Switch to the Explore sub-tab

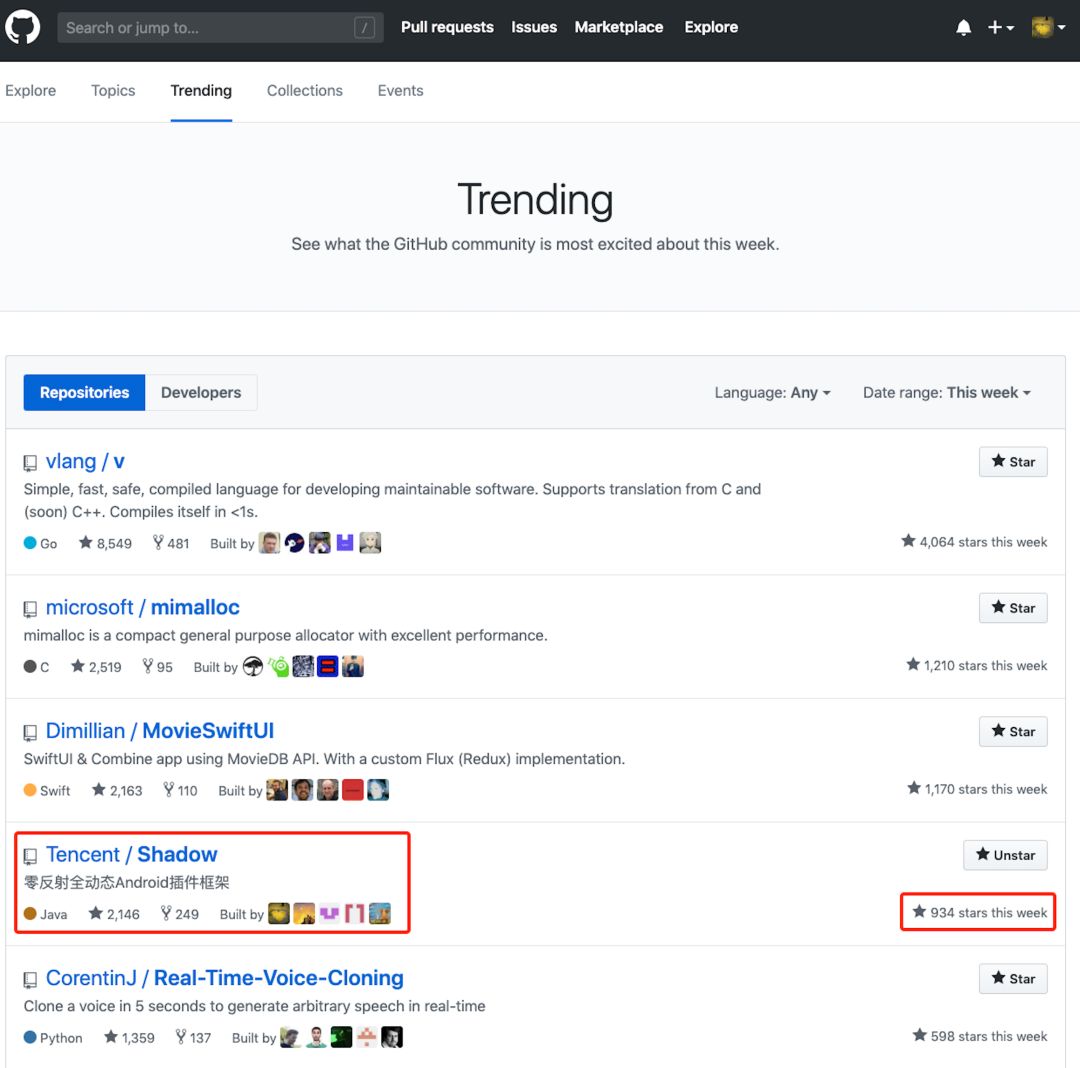click(30, 91)
